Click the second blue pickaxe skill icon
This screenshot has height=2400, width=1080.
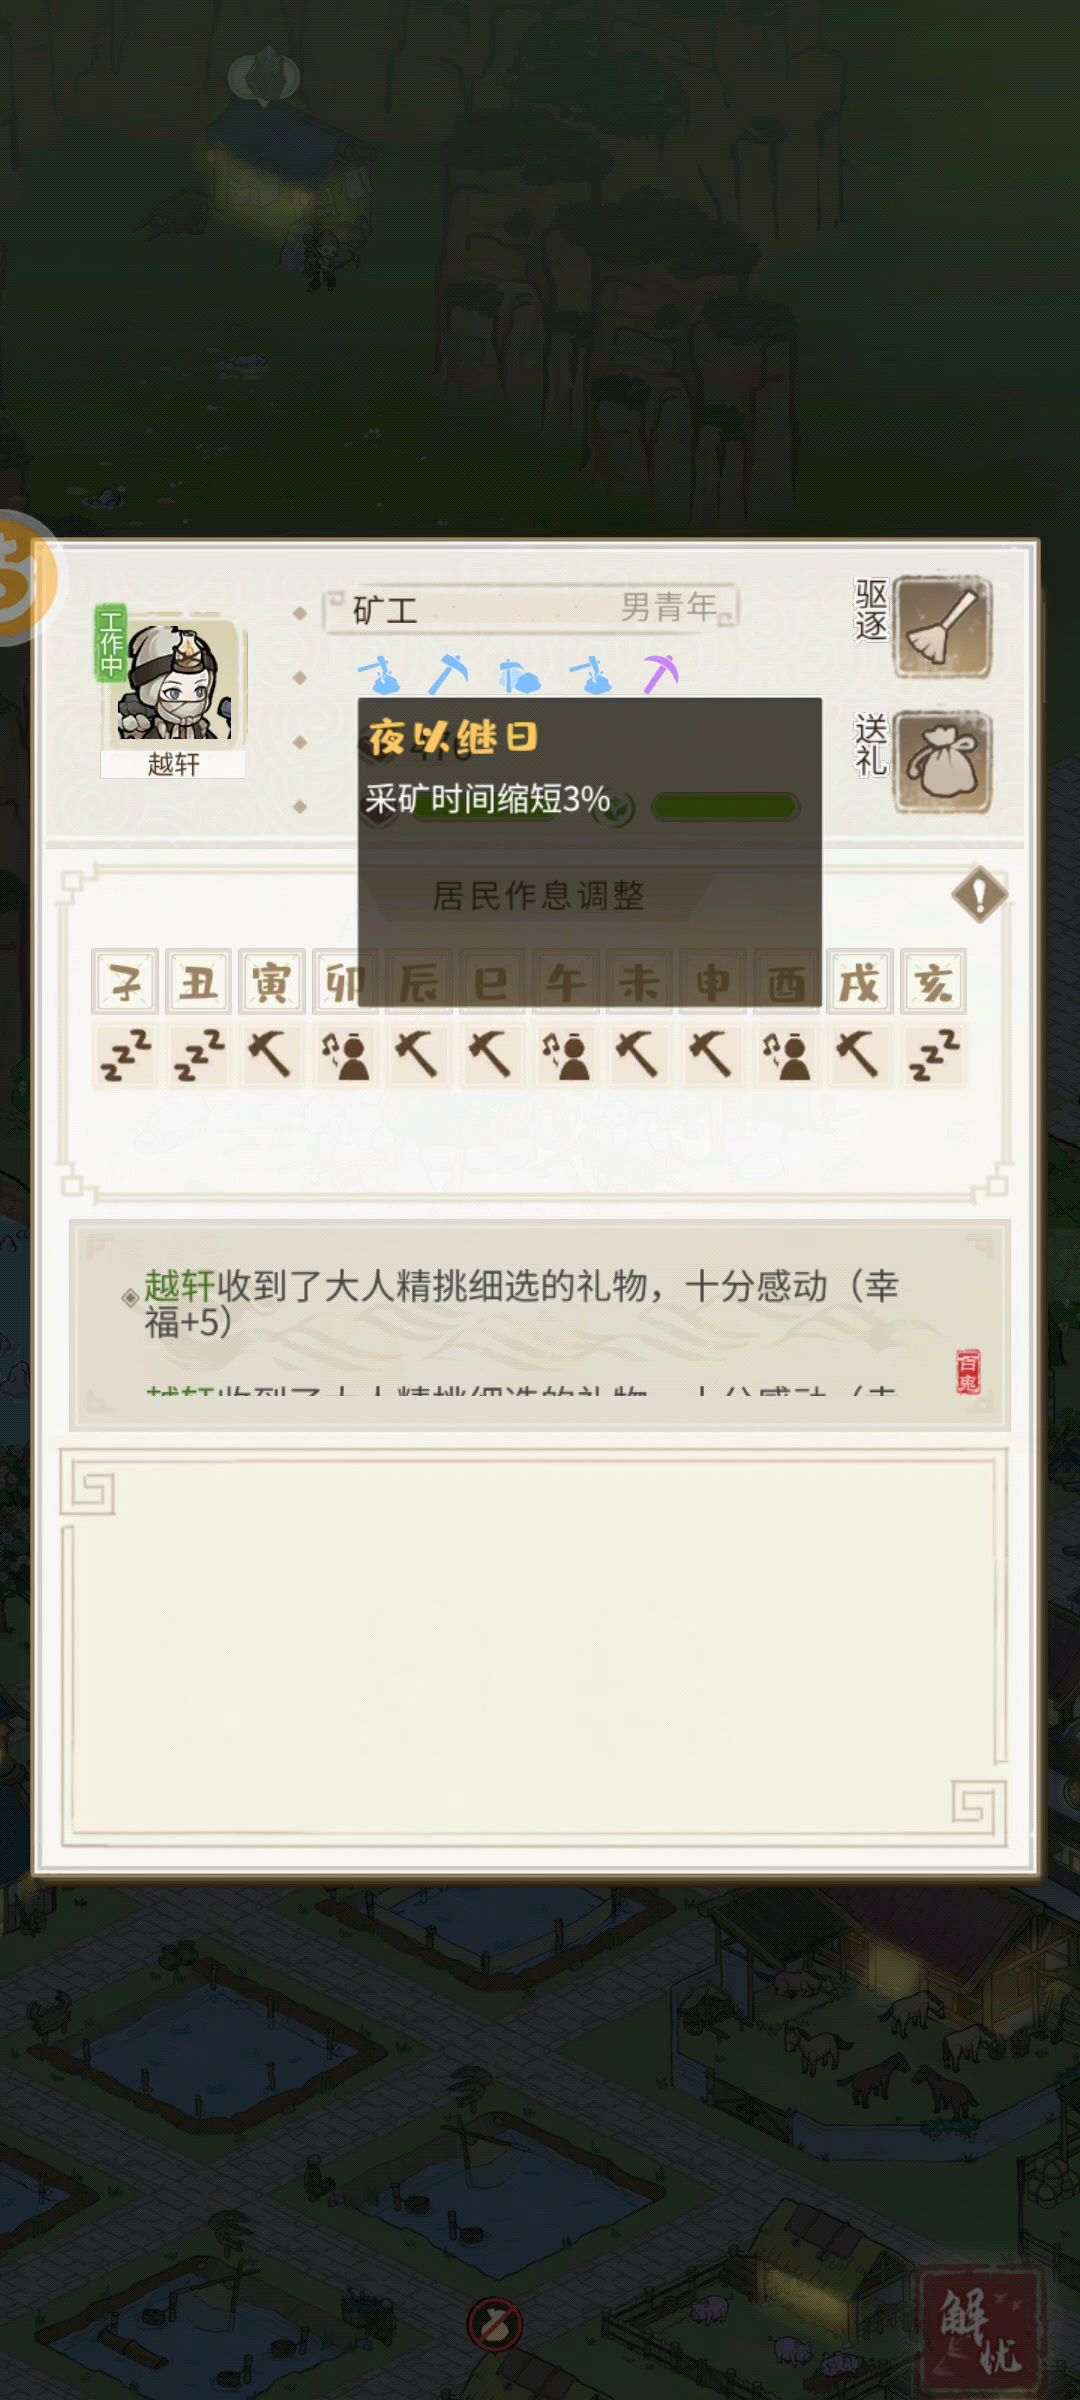[x=448, y=674]
